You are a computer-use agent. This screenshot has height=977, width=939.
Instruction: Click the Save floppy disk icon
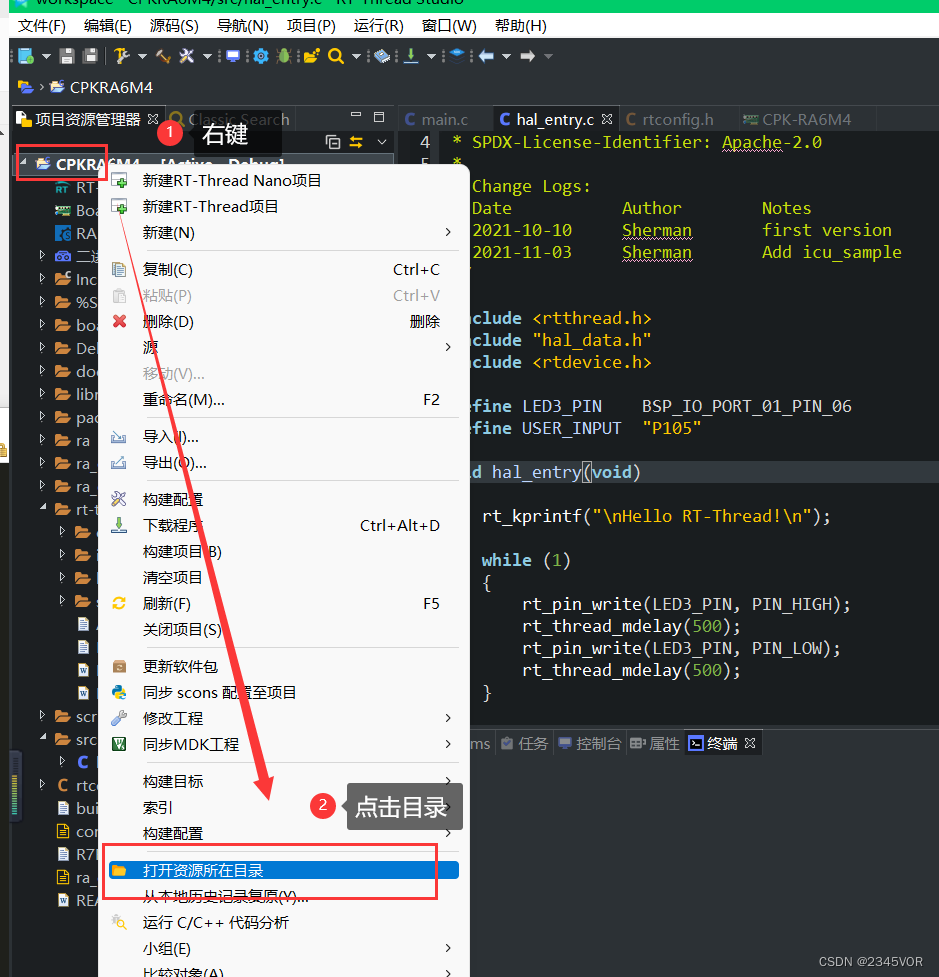(67, 56)
